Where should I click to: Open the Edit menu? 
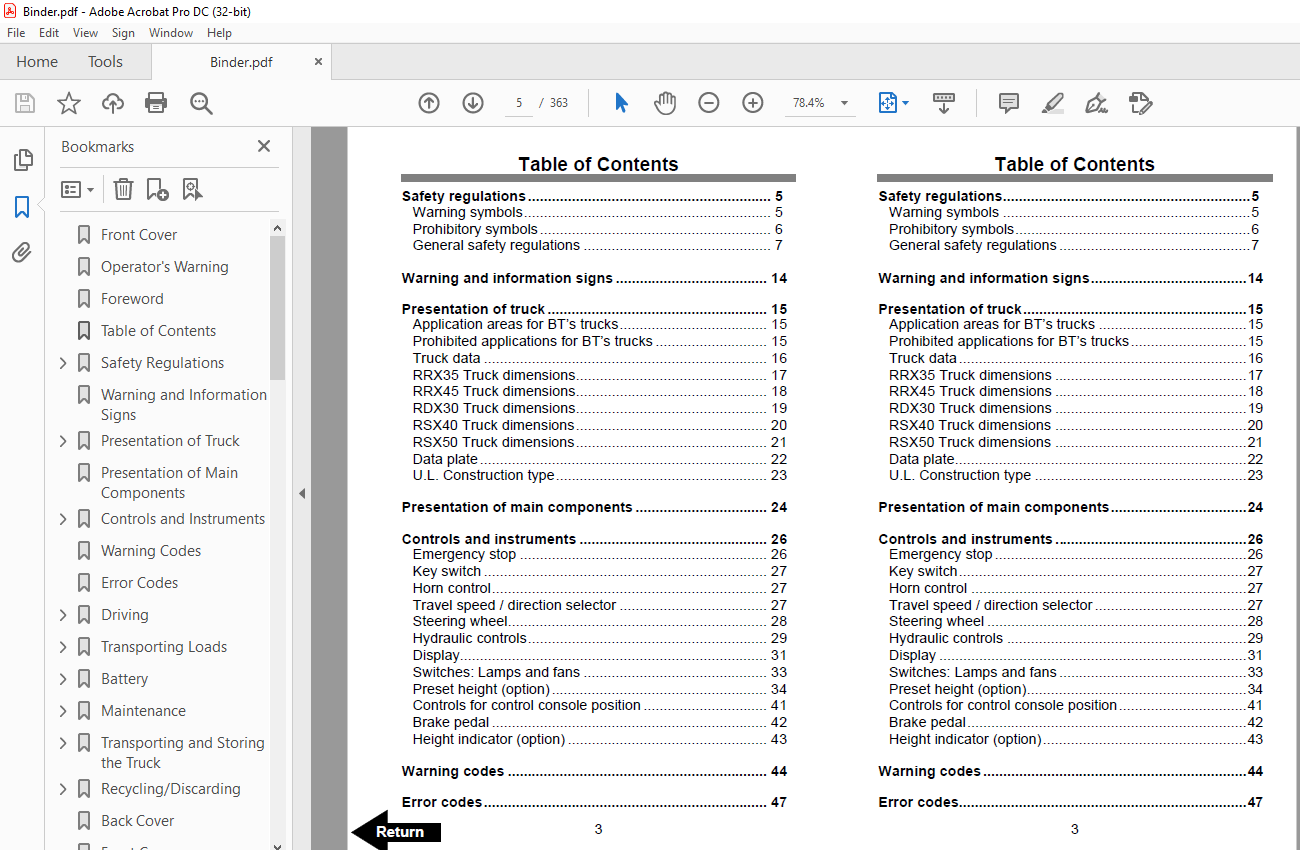click(49, 33)
